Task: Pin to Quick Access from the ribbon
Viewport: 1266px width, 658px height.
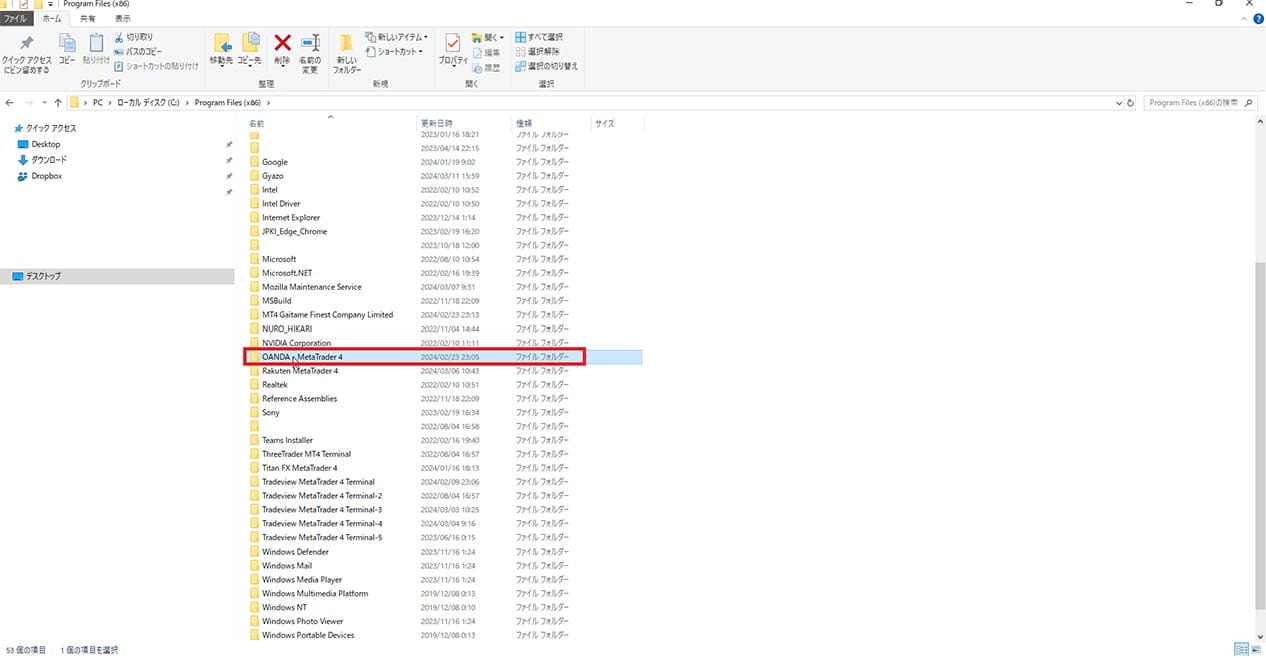Action: point(27,52)
